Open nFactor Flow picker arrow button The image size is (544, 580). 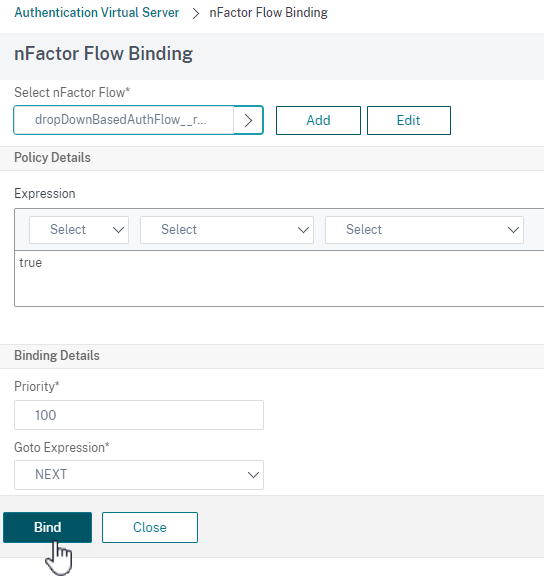pos(249,120)
